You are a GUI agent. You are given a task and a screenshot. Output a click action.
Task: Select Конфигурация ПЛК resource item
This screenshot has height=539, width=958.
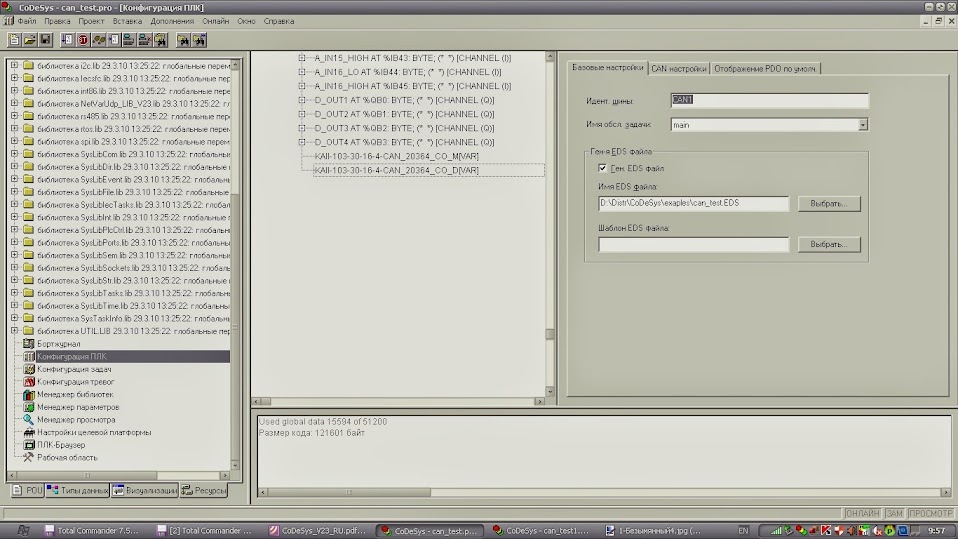pos(72,356)
